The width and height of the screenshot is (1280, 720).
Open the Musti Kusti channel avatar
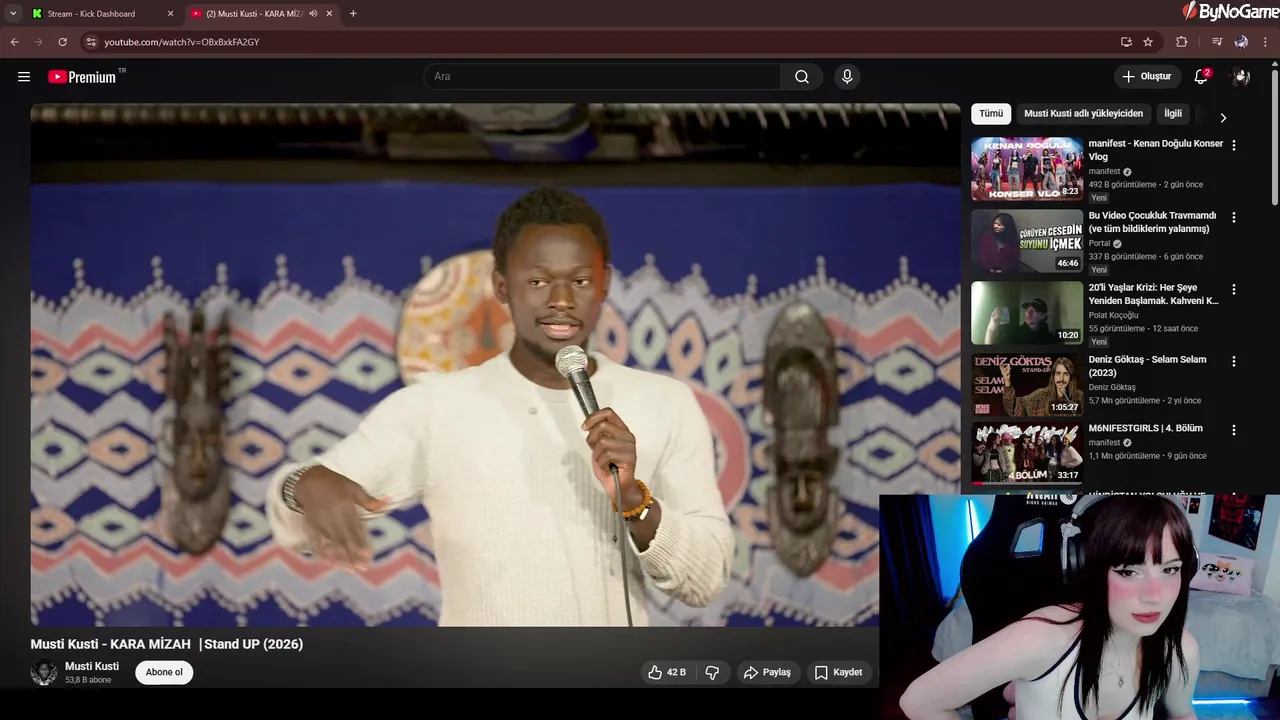(43, 672)
